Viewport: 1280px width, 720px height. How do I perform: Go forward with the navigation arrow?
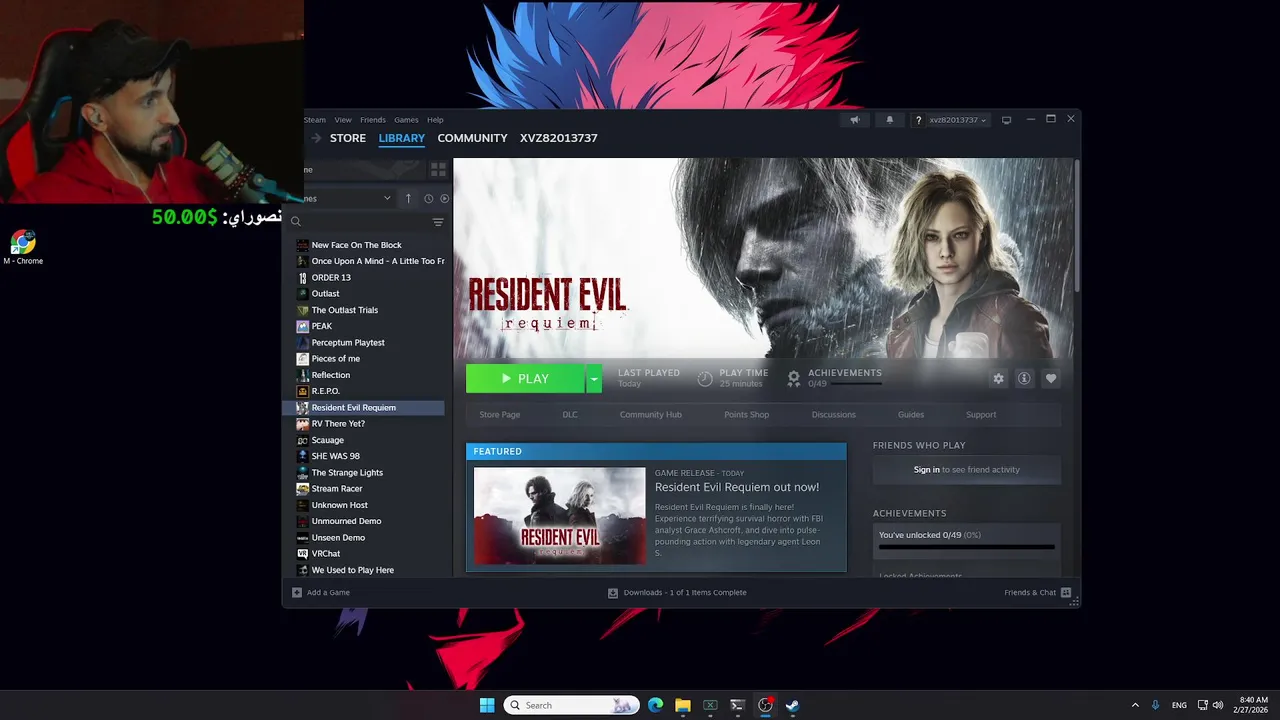click(x=316, y=138)
